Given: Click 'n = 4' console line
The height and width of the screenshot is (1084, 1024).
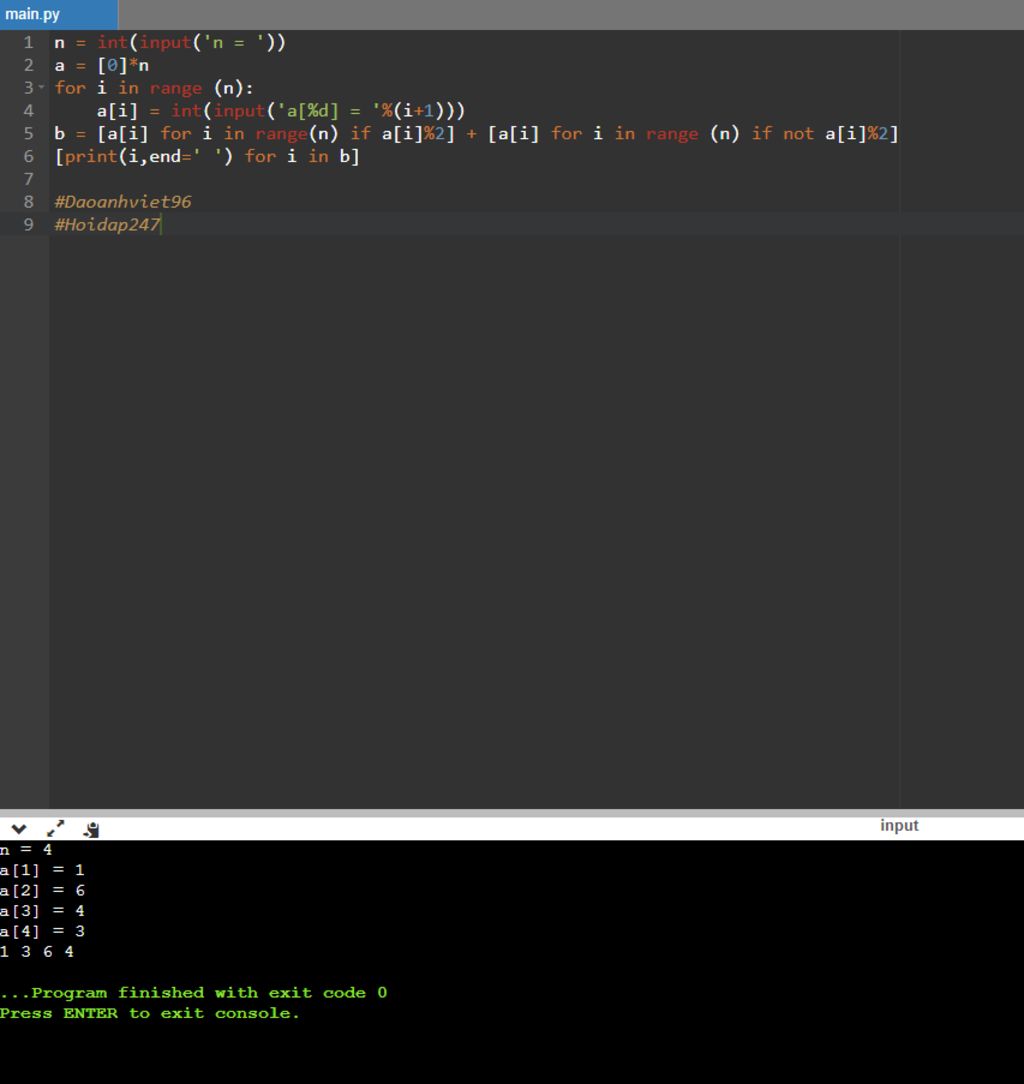Looking at the screenshot, I should 26,849.
